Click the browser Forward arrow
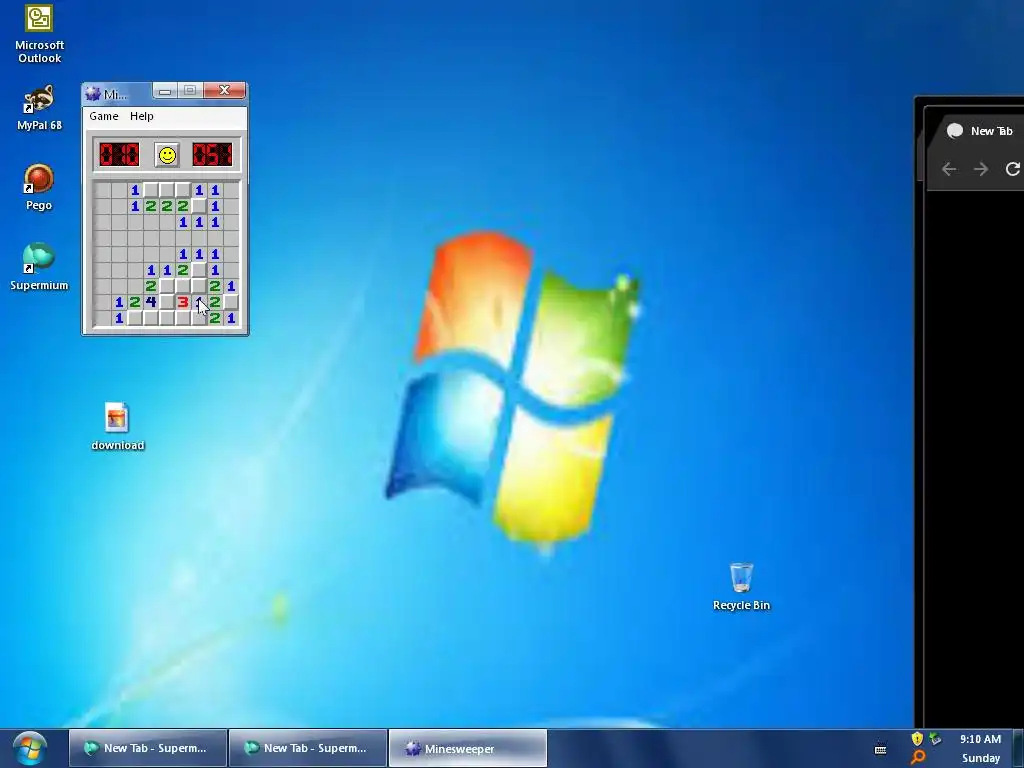 981,169
